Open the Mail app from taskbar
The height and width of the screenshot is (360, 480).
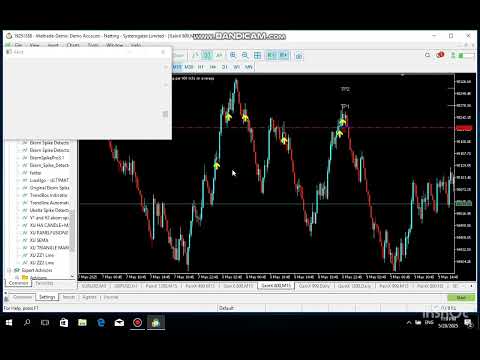[119, 323]
